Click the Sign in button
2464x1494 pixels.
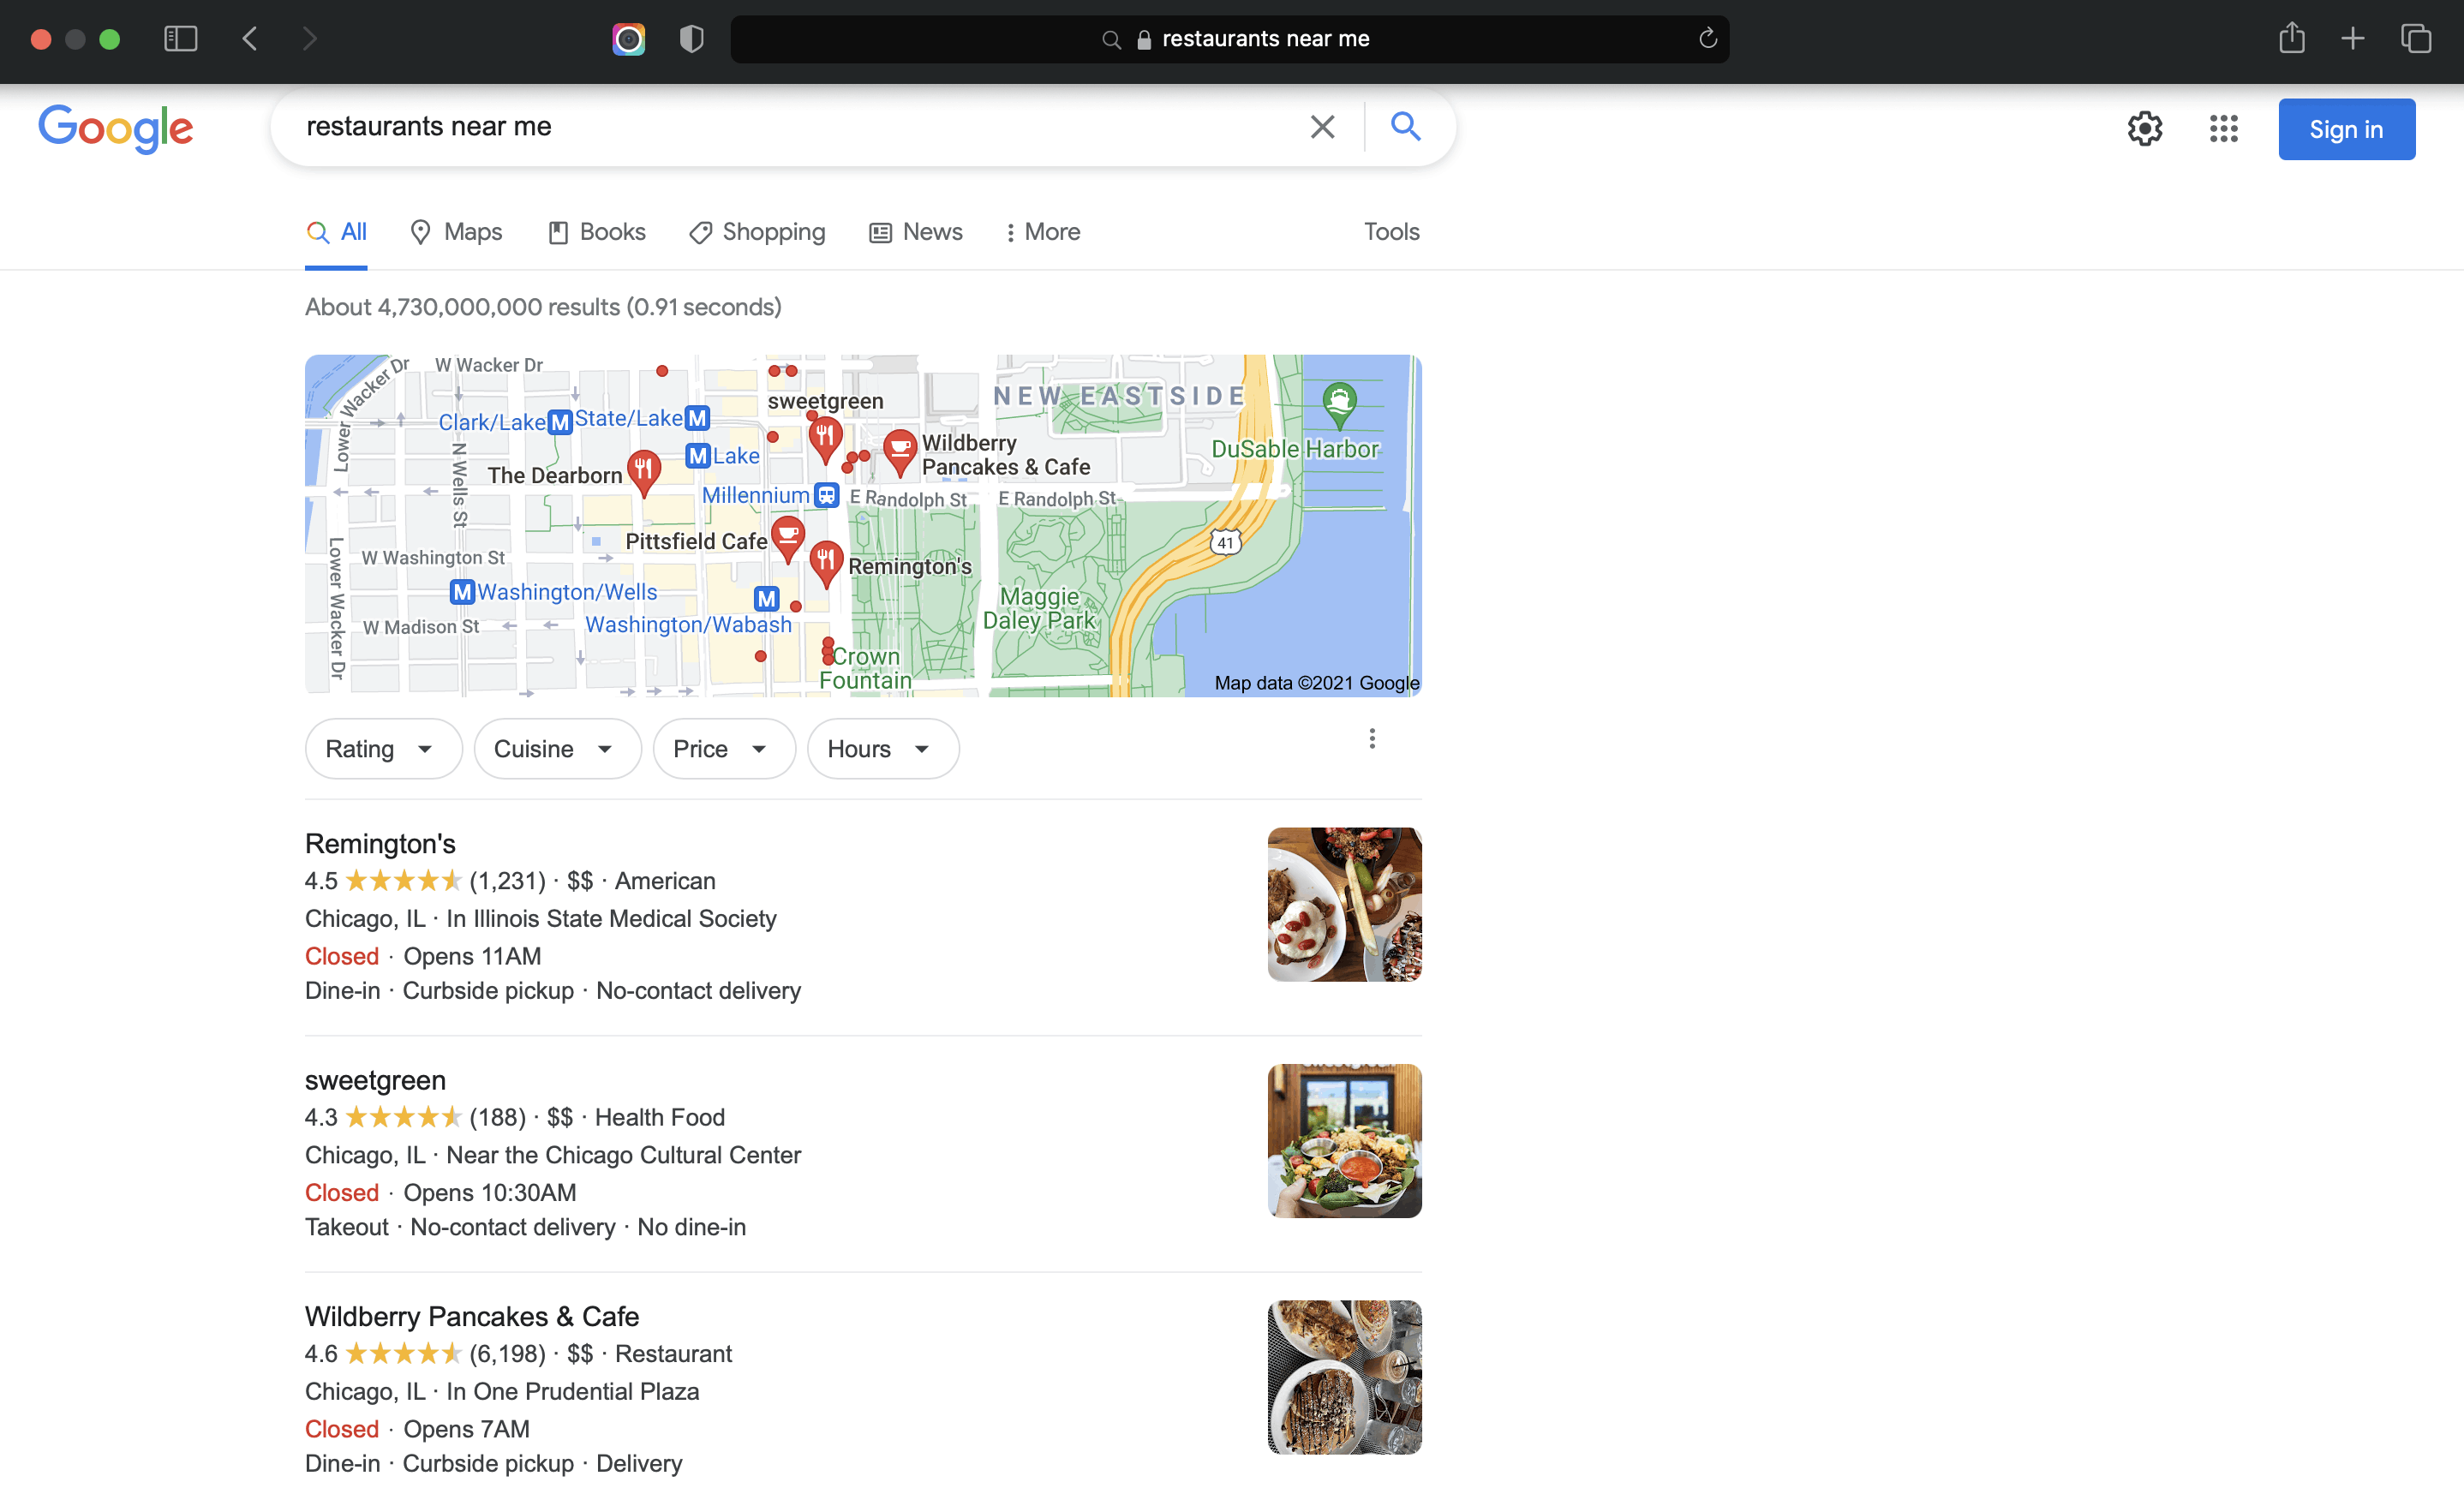[x=2345, y=130]
